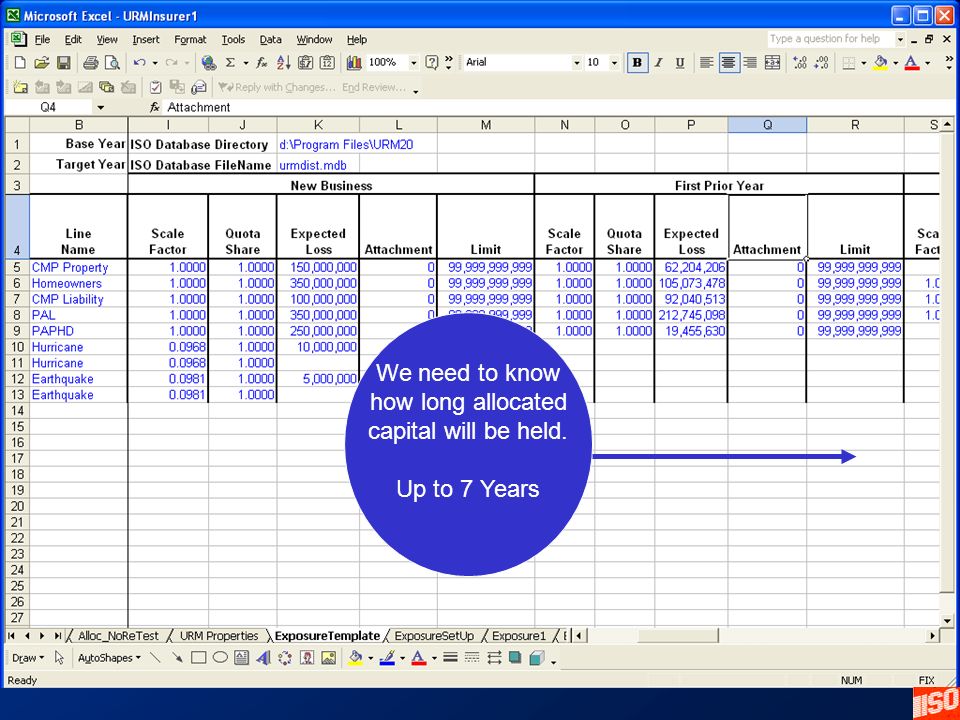This screenshot has height=720, width=960.
Task: Open the AutoShapes dropdown
Action: click(x=110, y=658)
